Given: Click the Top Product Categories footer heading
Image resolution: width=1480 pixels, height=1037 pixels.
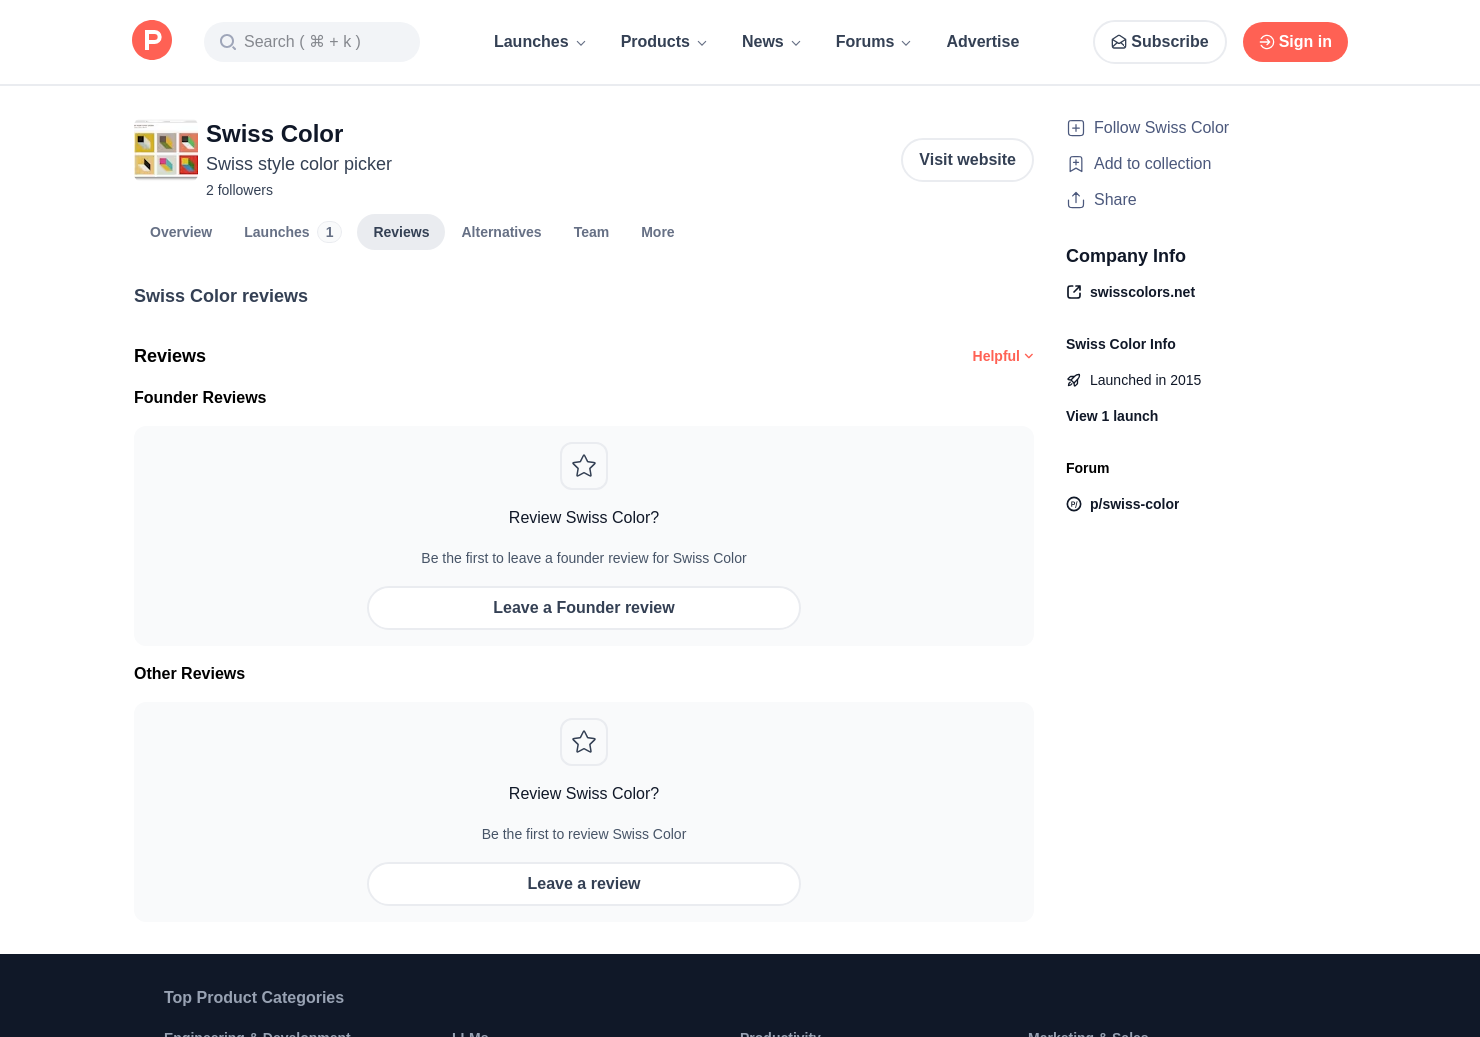Looking at the screenshot, I should pyautogui.click(x=254, y=998).
